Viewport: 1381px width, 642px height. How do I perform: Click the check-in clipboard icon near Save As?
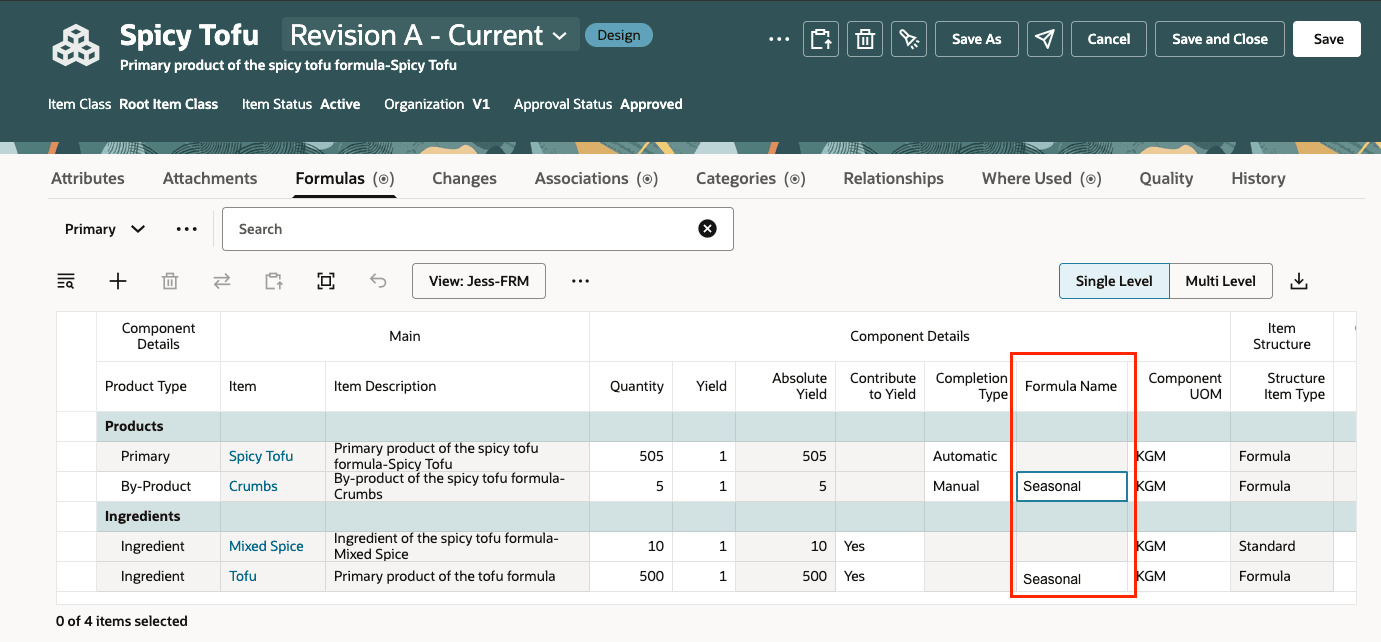click(821, 39)
